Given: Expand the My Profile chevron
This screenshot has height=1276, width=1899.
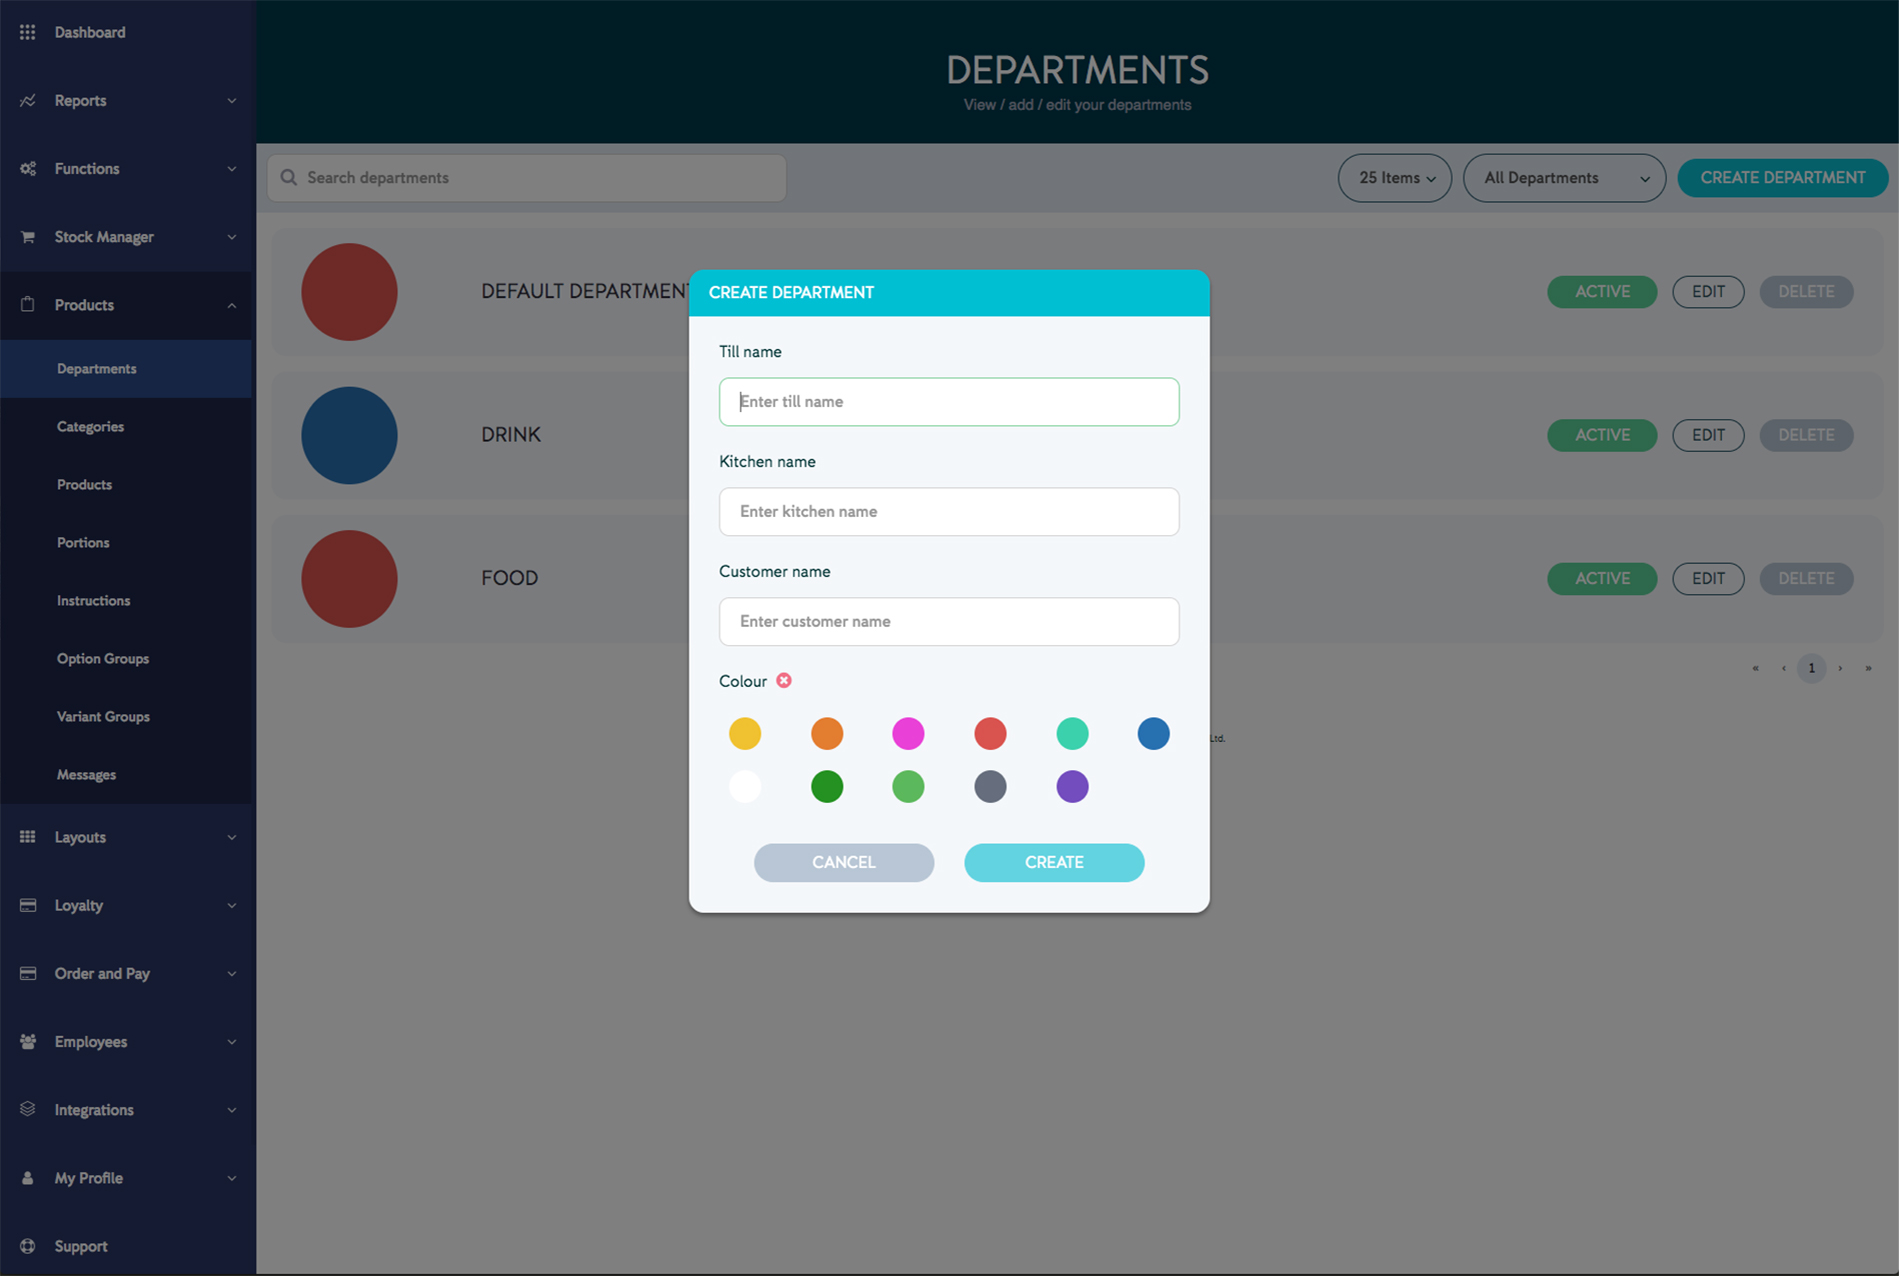Looking at the screenshot, I should (232, 1178).
